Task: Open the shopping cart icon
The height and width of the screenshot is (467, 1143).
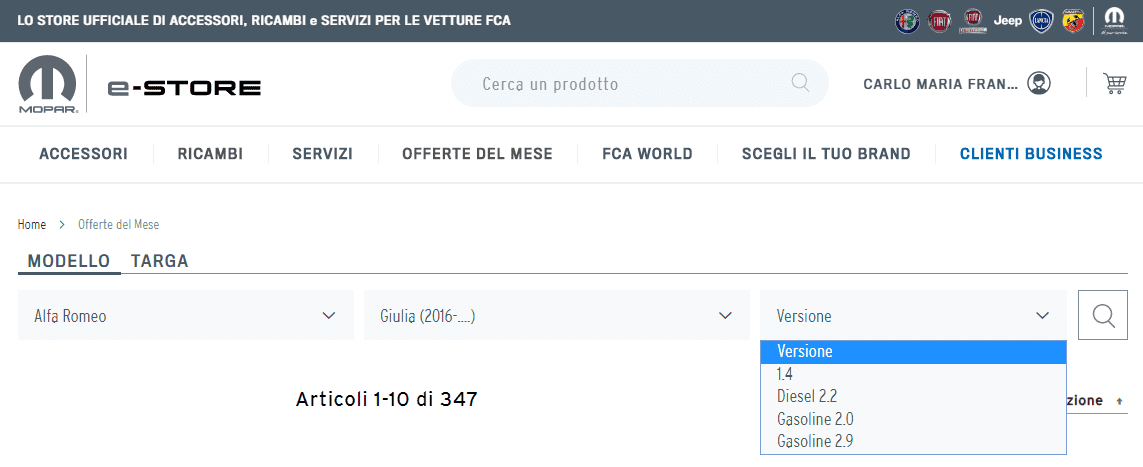Action: [1115, 84]
